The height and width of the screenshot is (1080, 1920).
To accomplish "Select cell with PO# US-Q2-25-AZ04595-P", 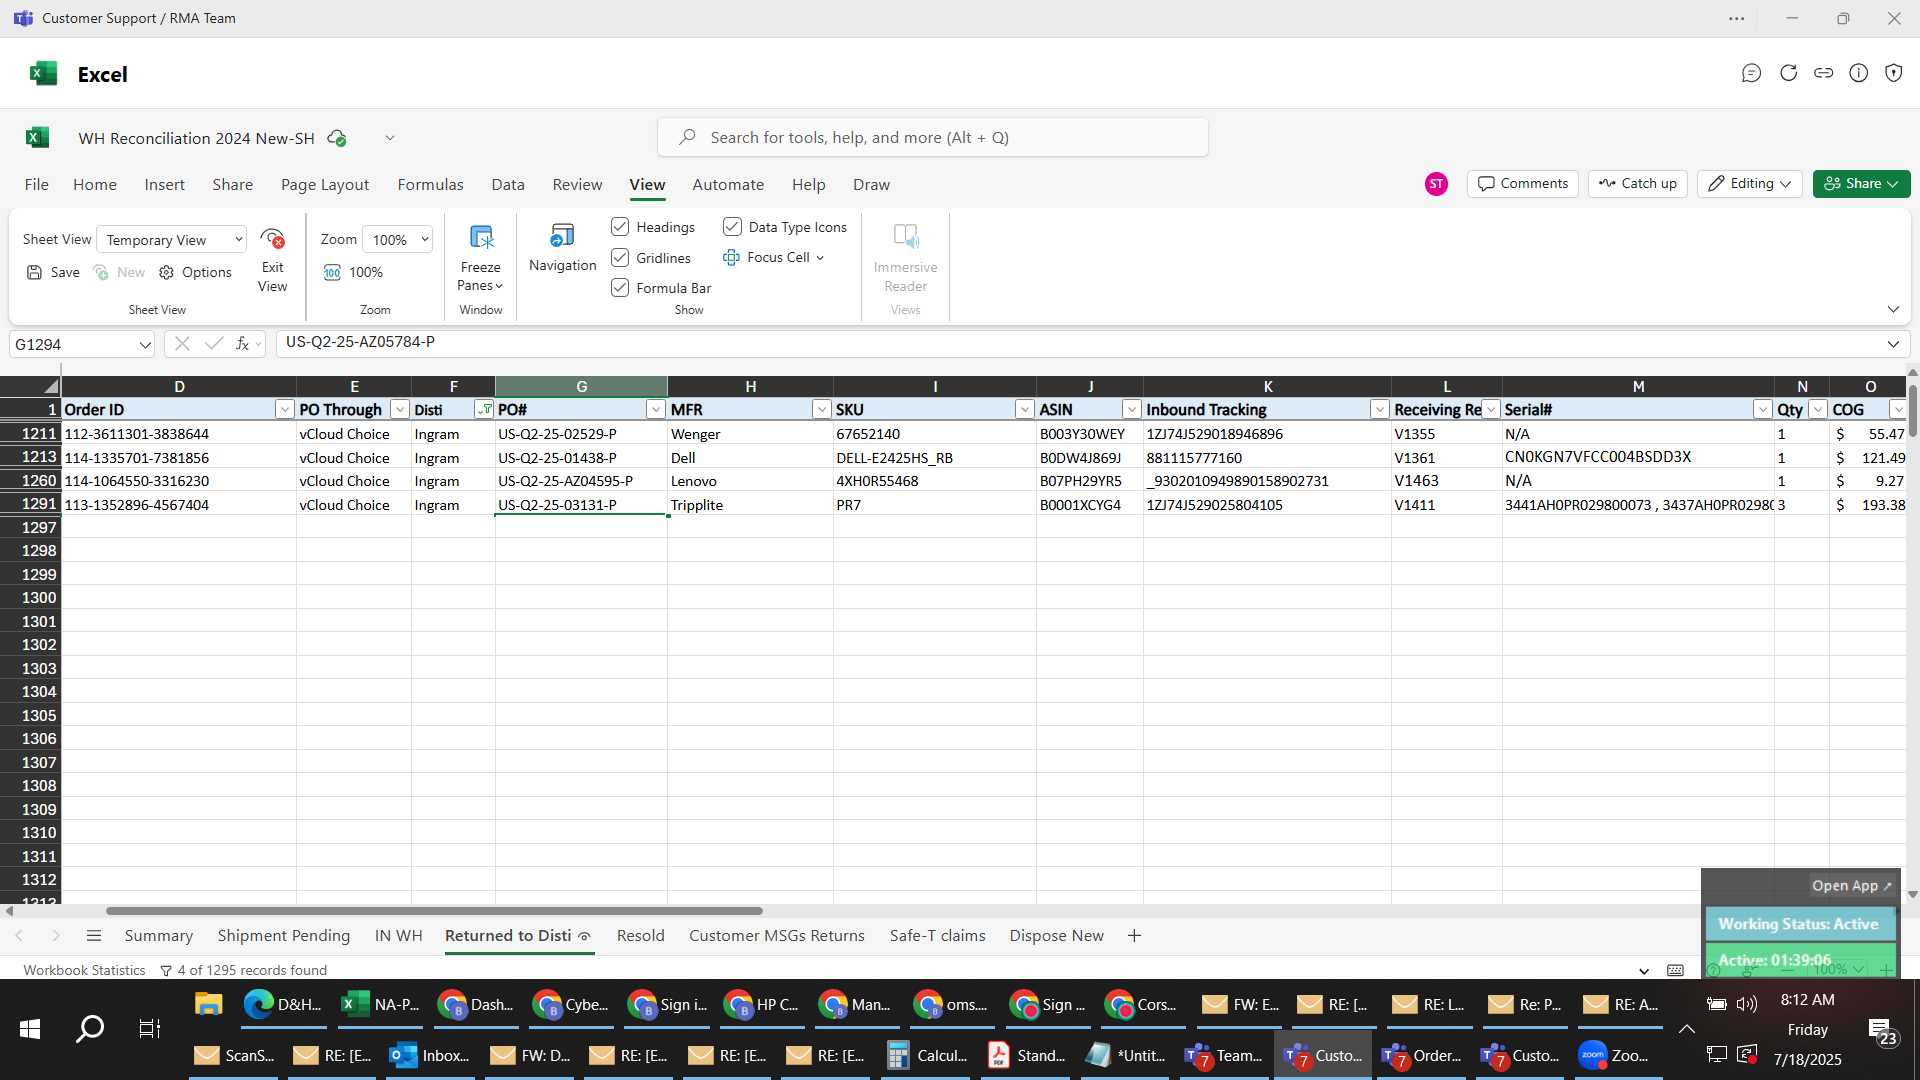I will [581, 481].
